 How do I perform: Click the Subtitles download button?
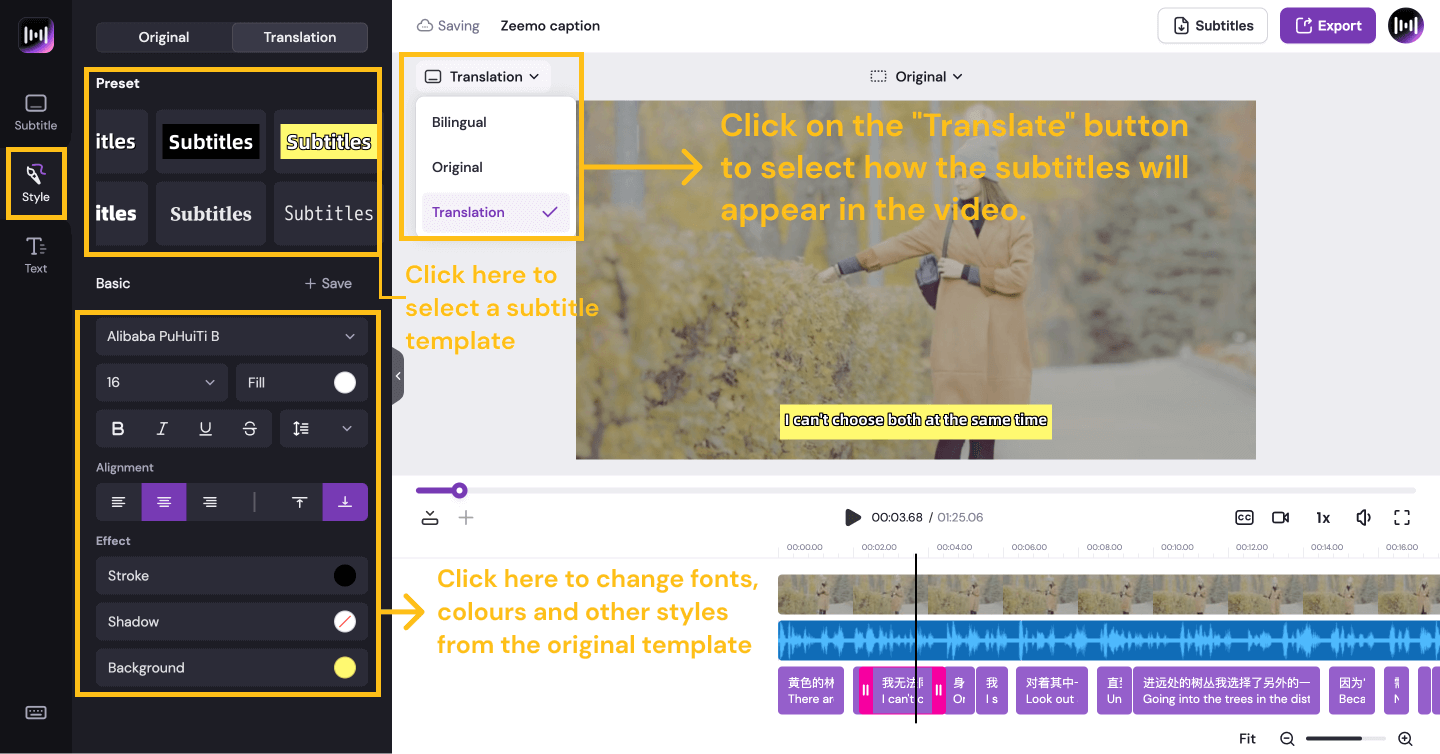1212,26
